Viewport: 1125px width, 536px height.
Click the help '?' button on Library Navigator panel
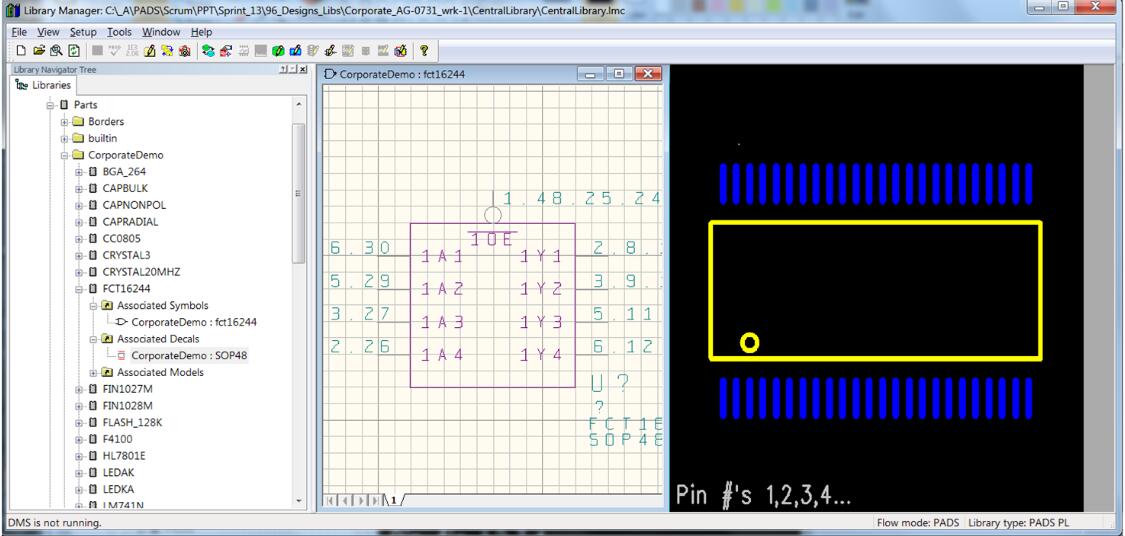[283, 69]
